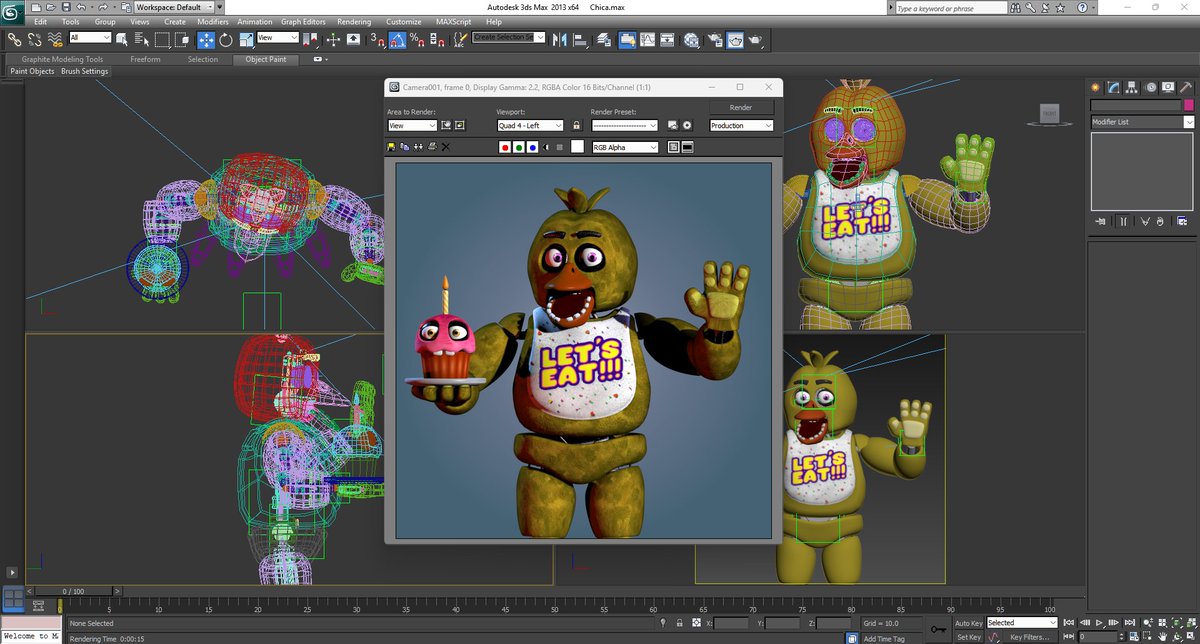Toggle the lock viewport padlock in render window
The width and height of the screenshot is (1200, 644).
coord(576,125)
